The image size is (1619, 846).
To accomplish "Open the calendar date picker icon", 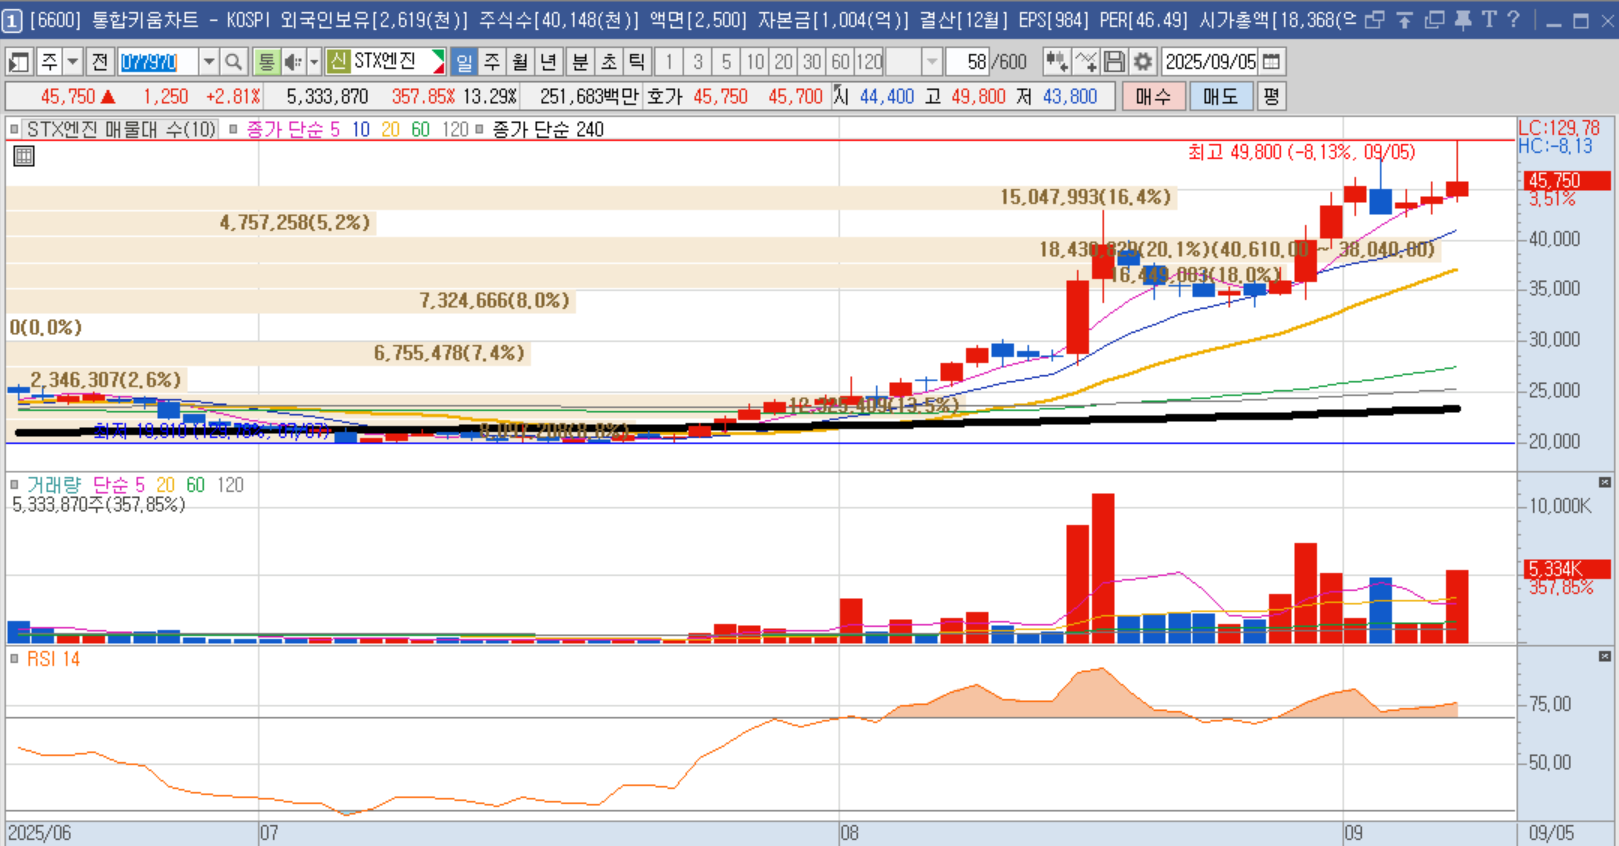I will (1271, 62).
